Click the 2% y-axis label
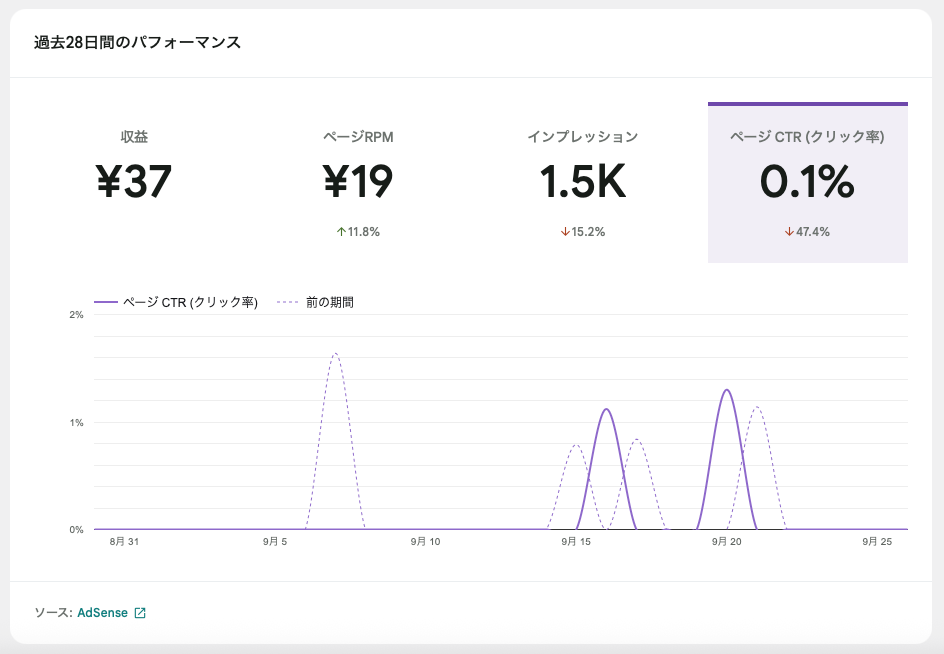This screenshot has width=944, height=654. pos(76,315)
